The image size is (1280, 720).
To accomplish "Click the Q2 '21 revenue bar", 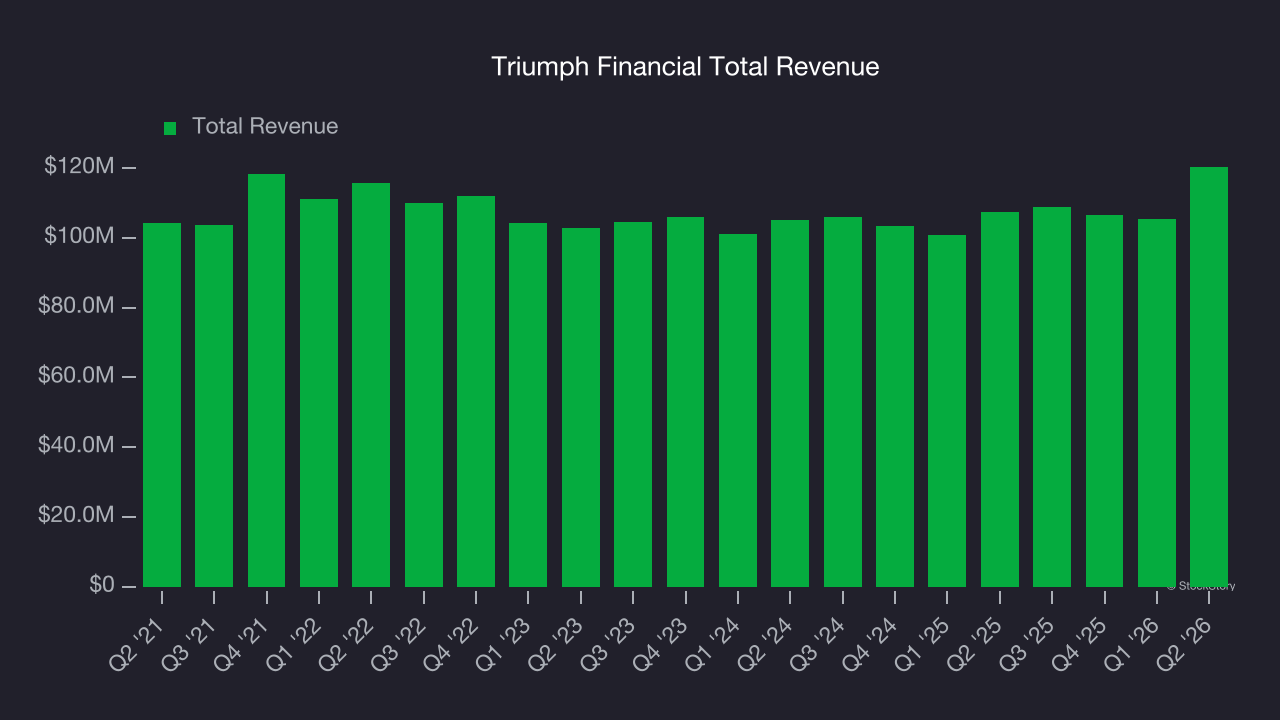I will pyautogui.click(x=162, y=405).
